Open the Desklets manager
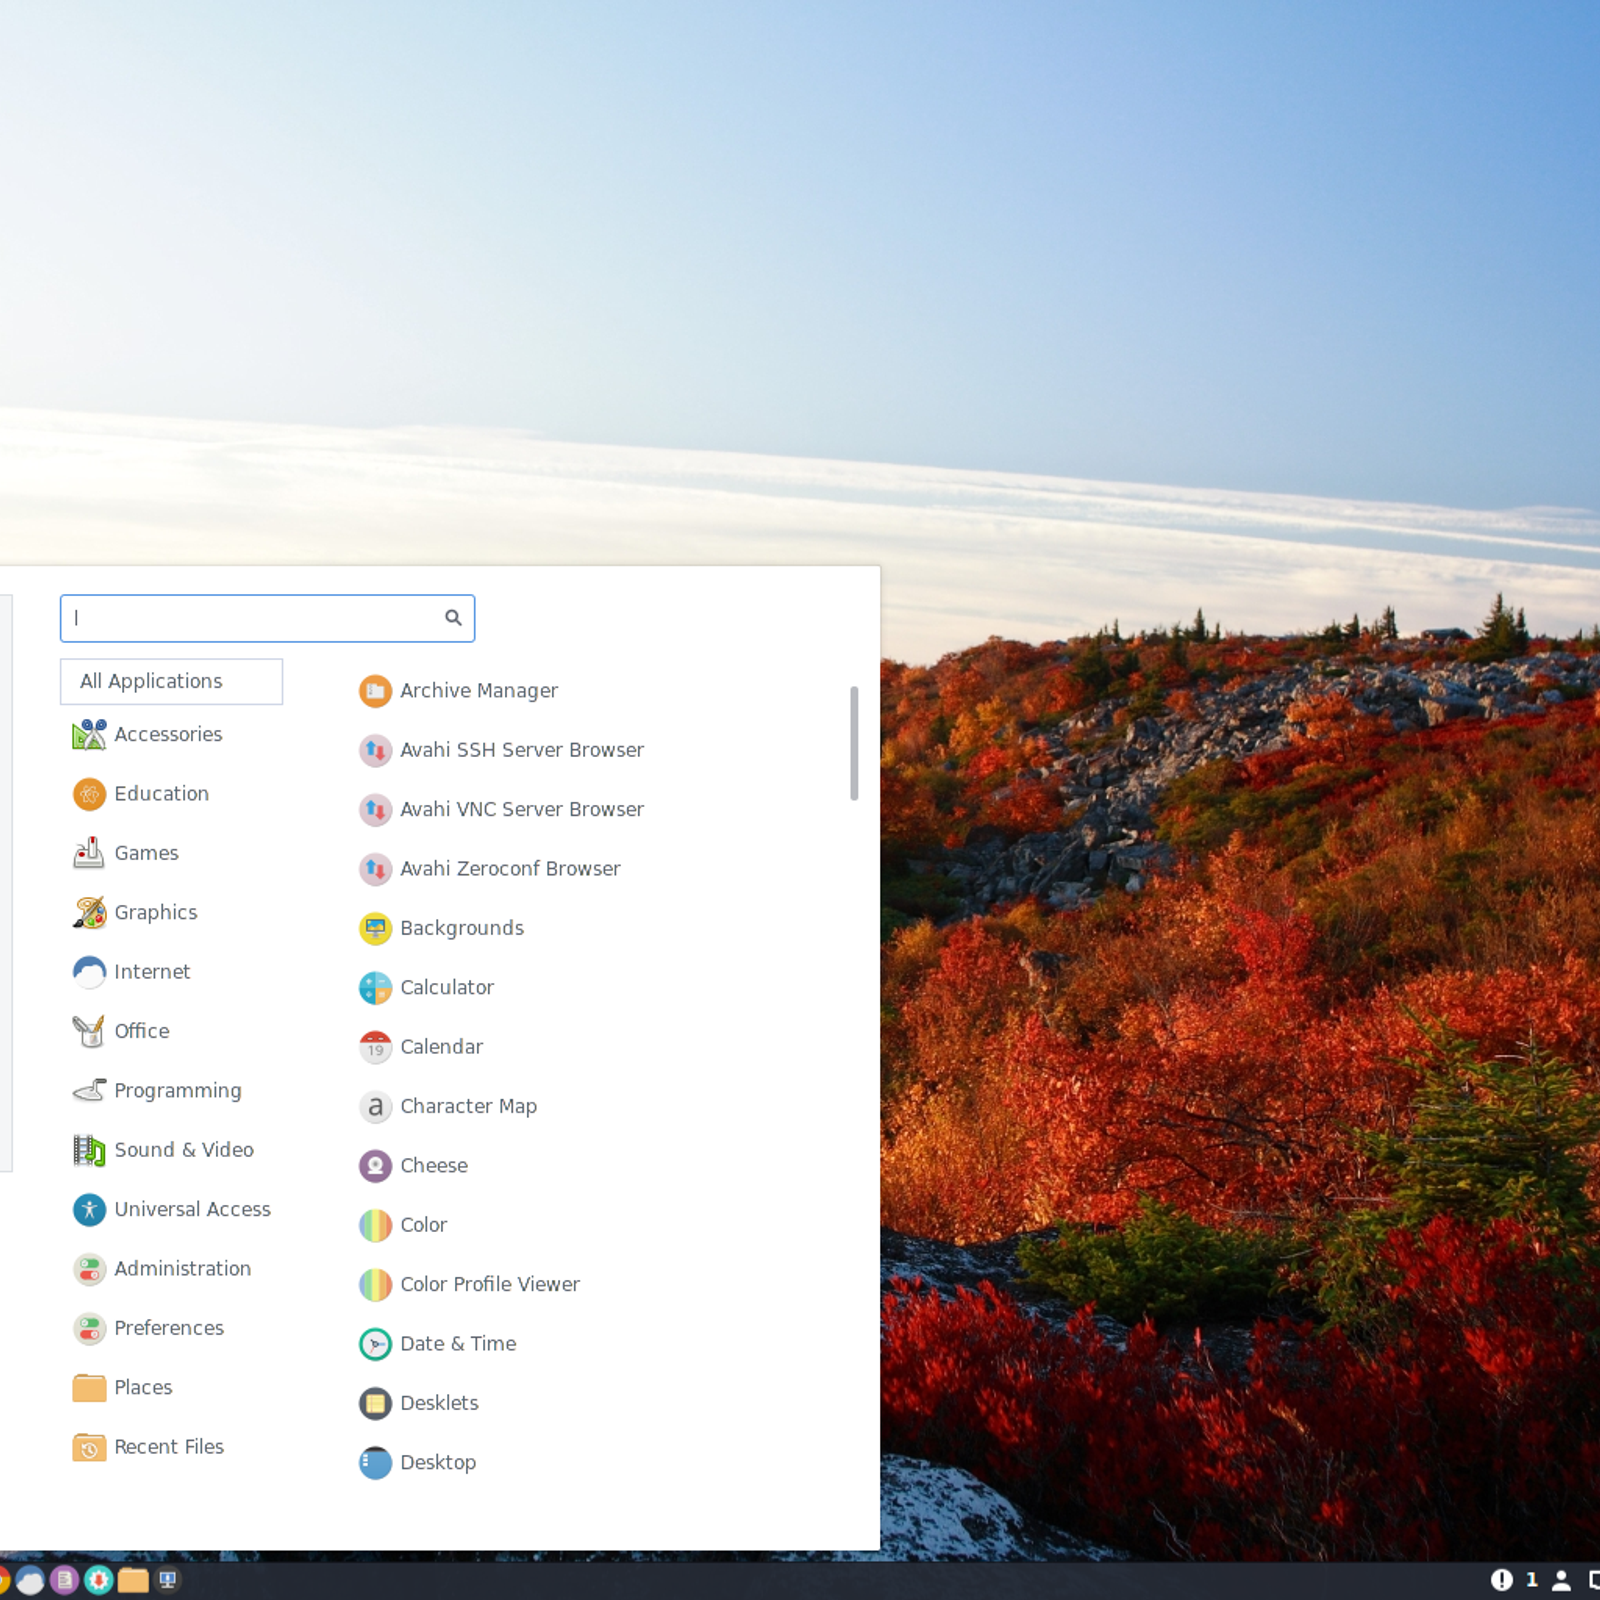Screen dimensions: 1600x1600 coord(438,1403)
